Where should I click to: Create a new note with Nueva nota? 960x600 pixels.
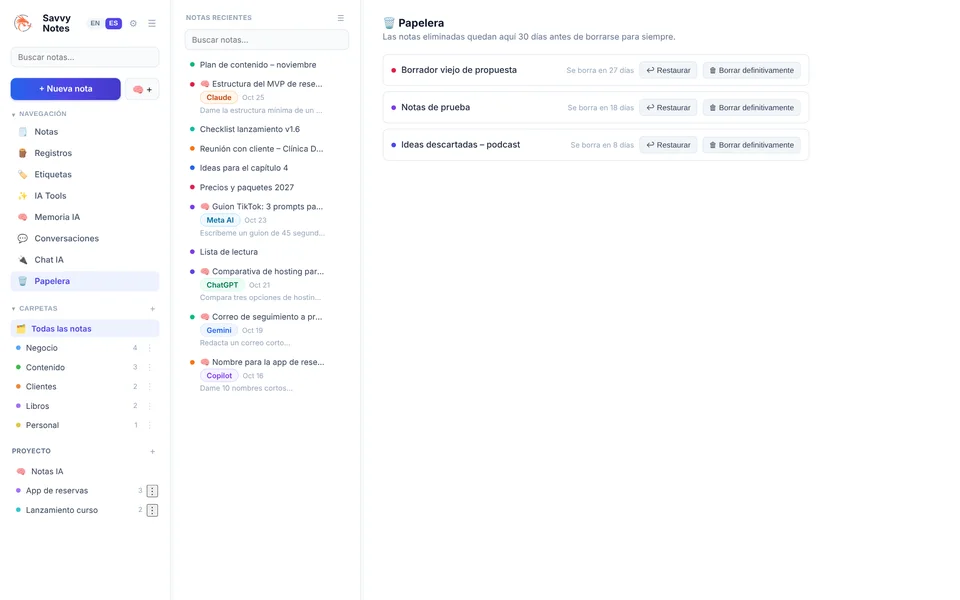point(66,89)
